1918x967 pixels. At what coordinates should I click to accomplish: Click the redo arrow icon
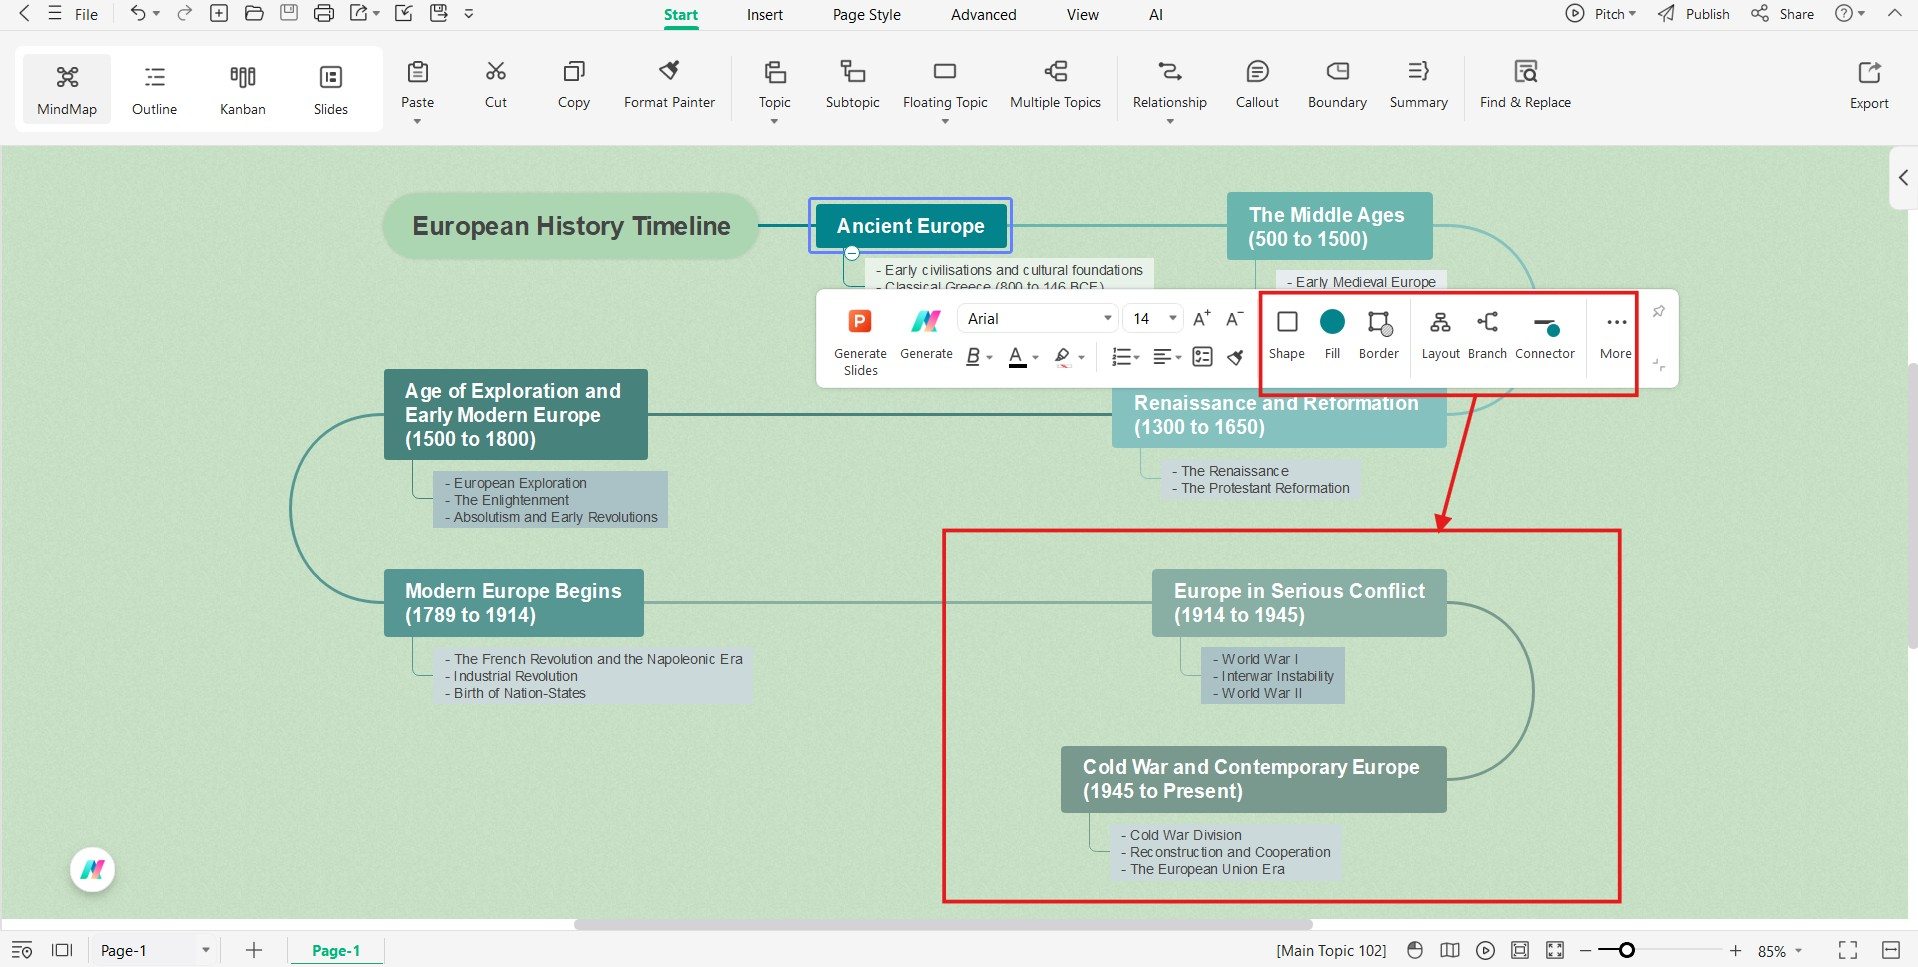[184, 13]
